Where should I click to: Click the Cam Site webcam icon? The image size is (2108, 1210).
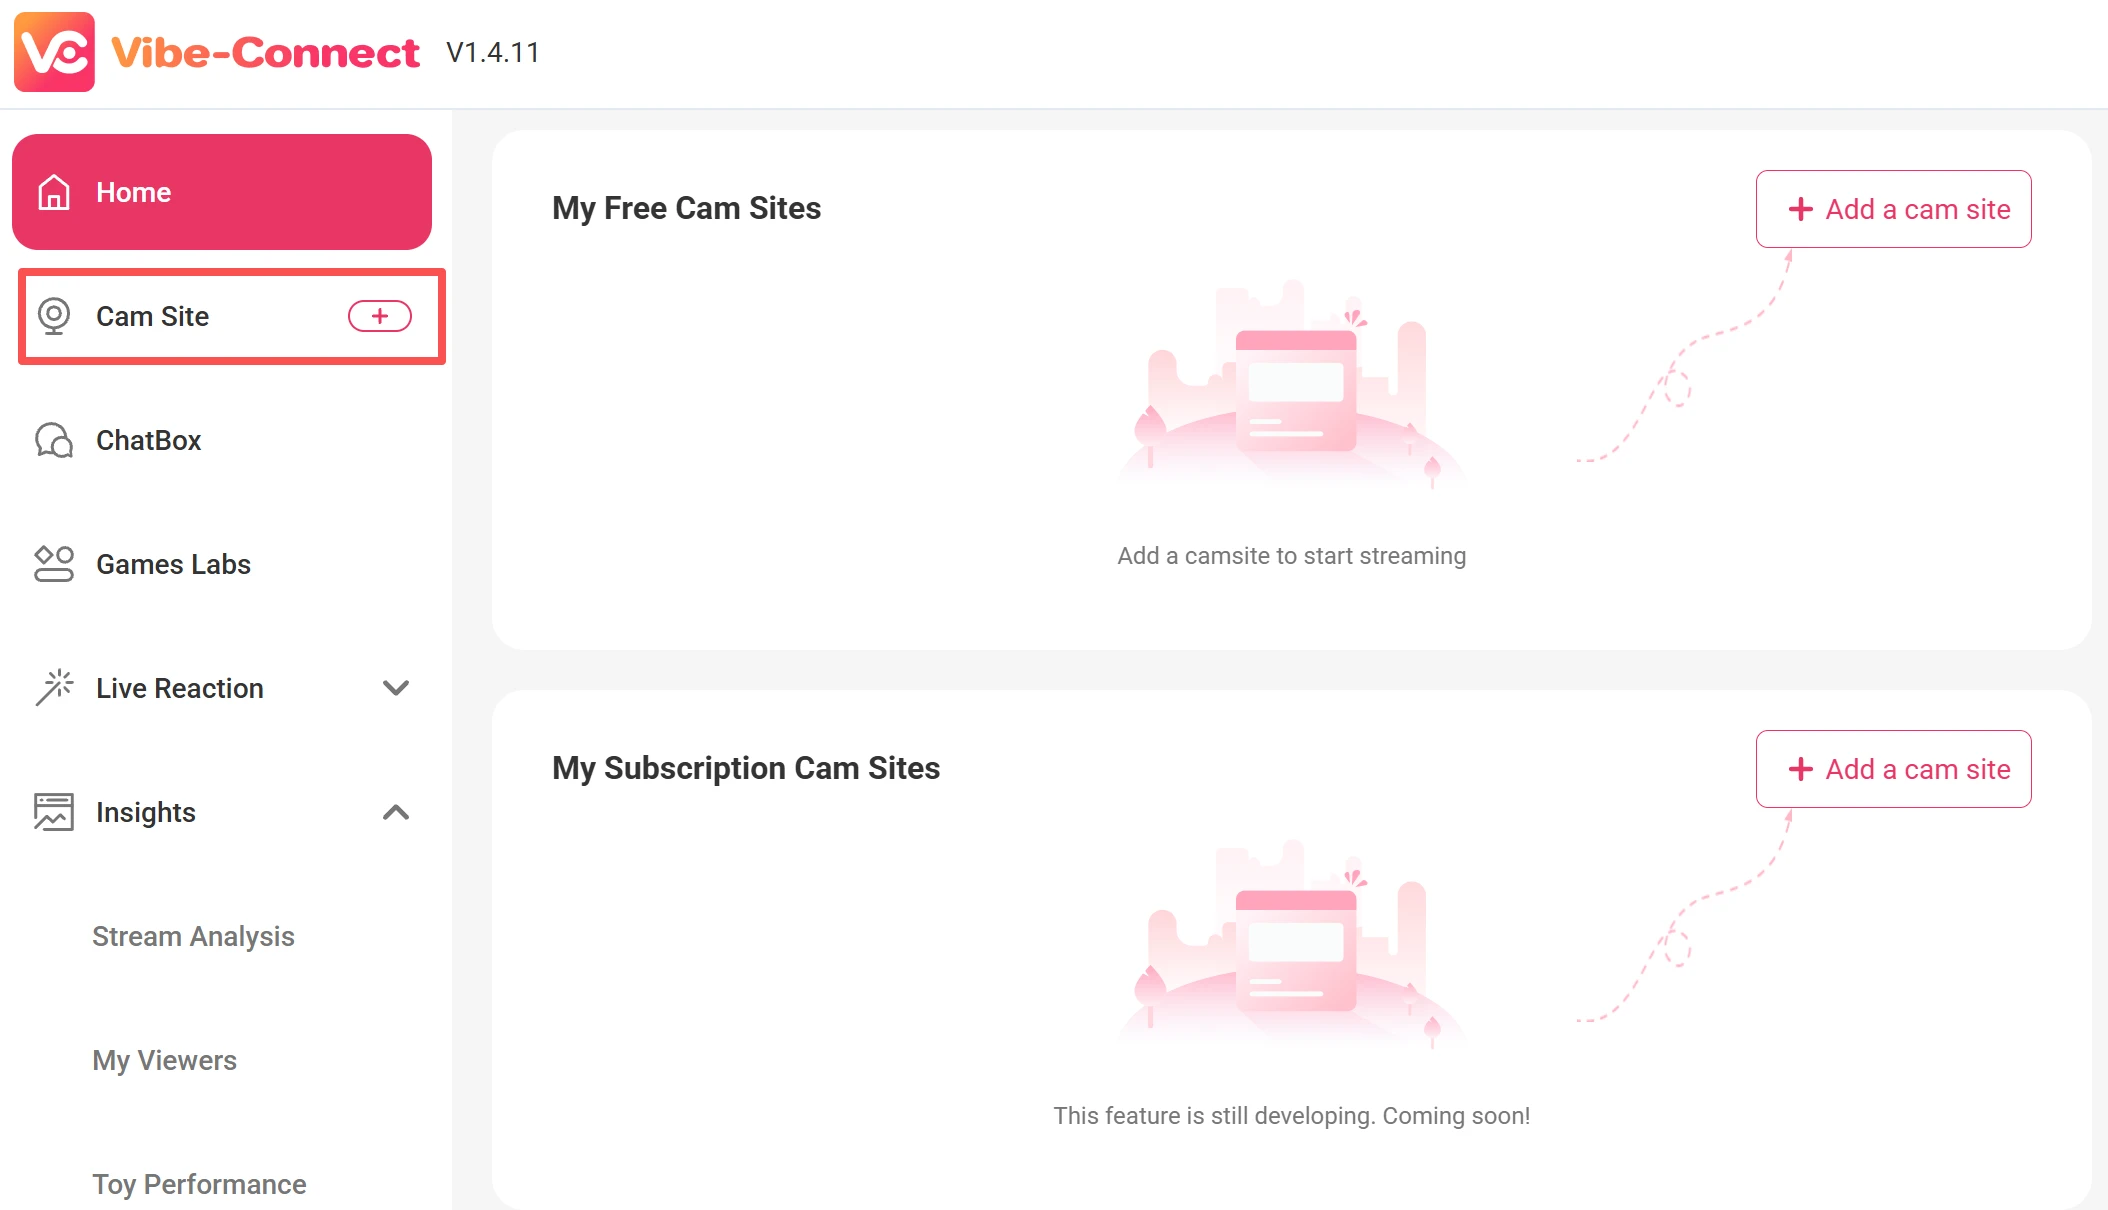coord(54,316)
